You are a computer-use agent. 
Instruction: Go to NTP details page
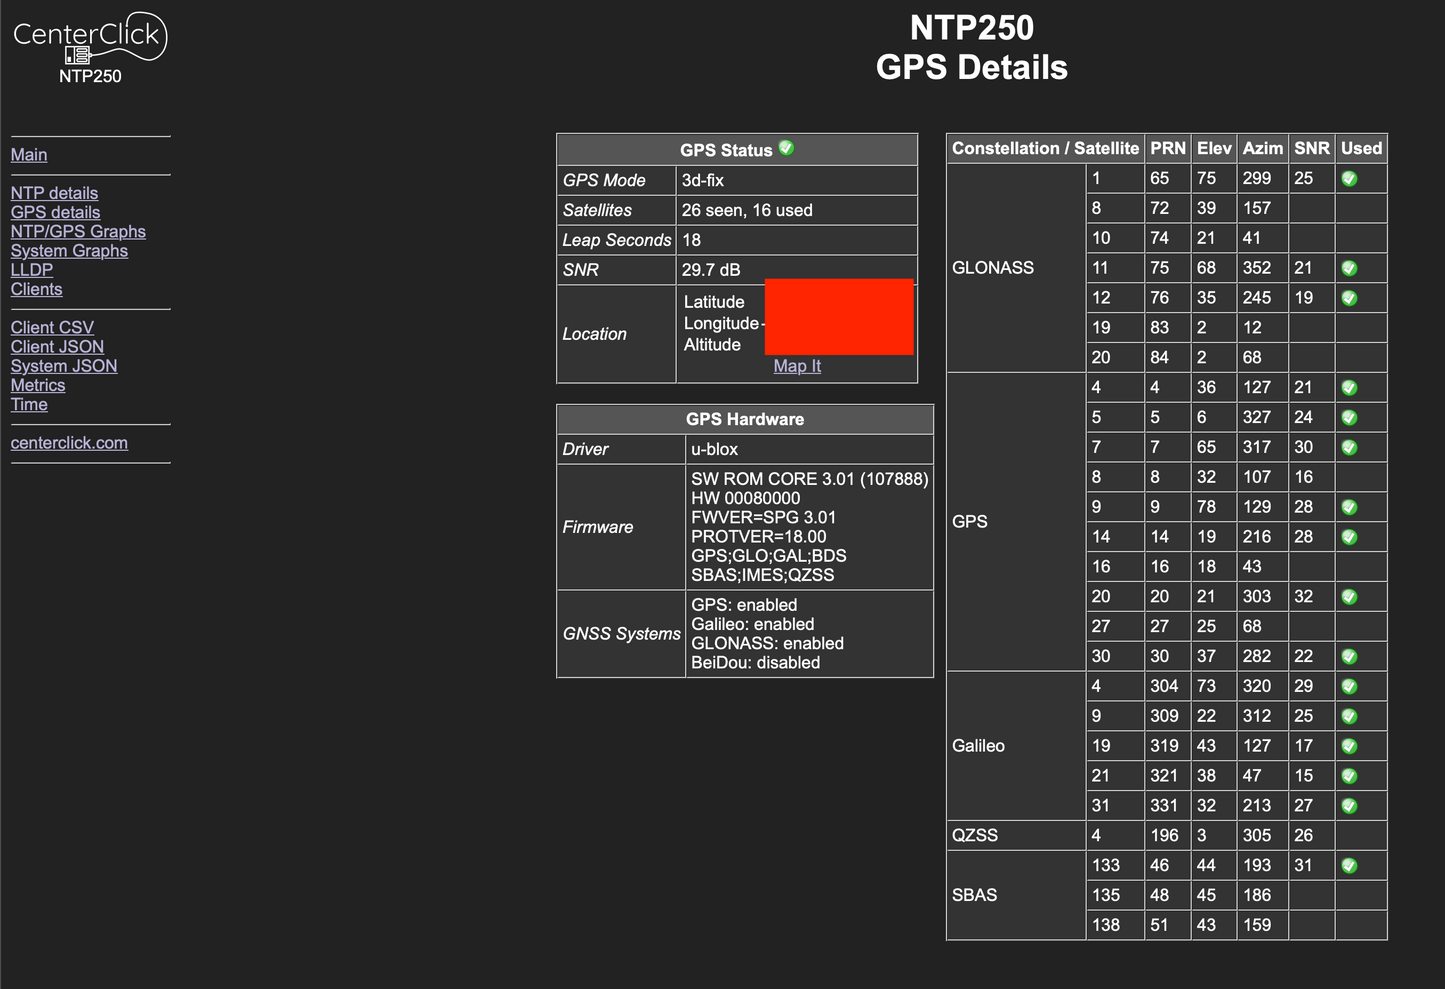point(54,193)
